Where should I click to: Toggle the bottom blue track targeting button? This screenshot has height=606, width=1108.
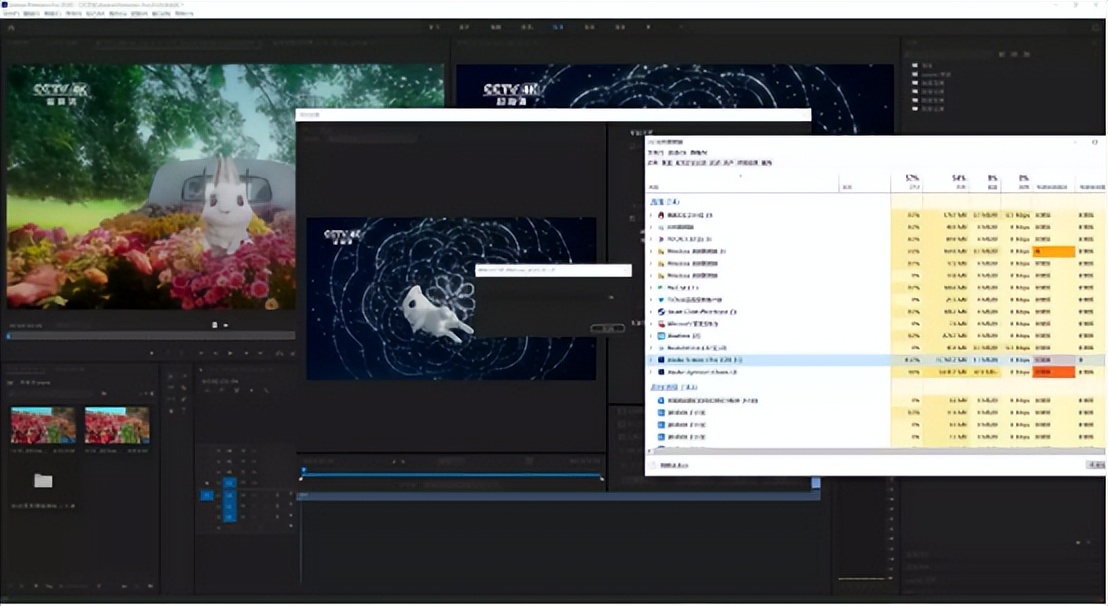click(228, 517)
